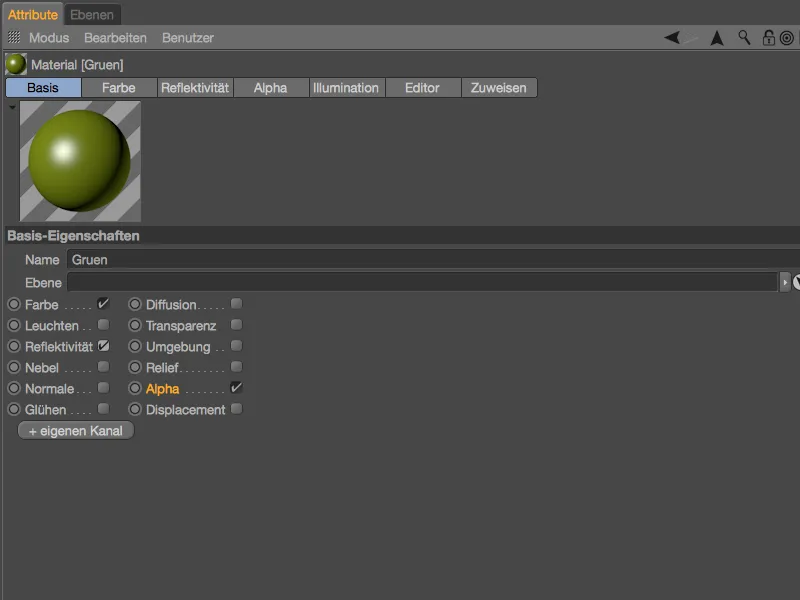Select the Editor material tab

point(422,88)
